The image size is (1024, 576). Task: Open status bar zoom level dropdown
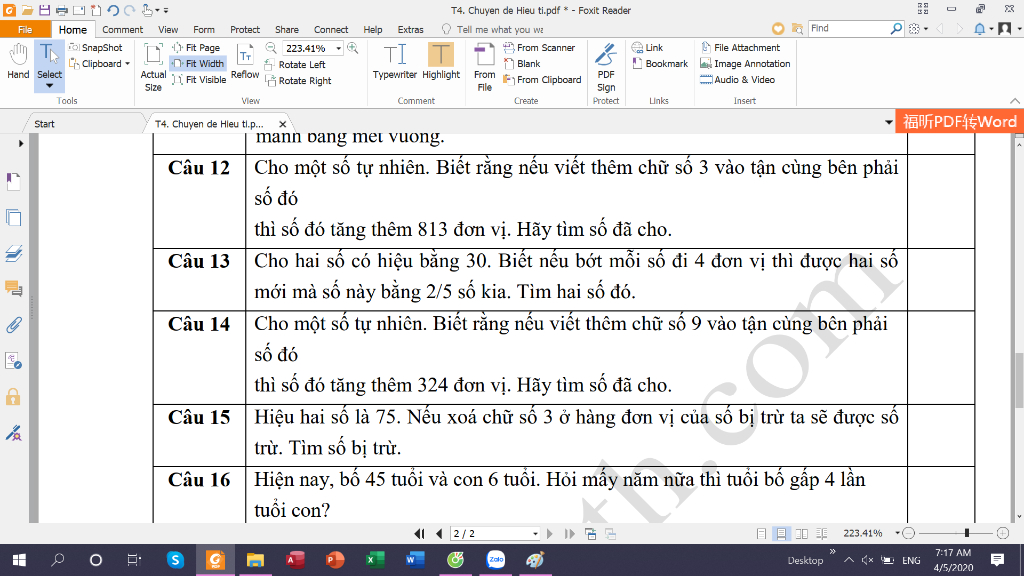click(x=897, y=533)
